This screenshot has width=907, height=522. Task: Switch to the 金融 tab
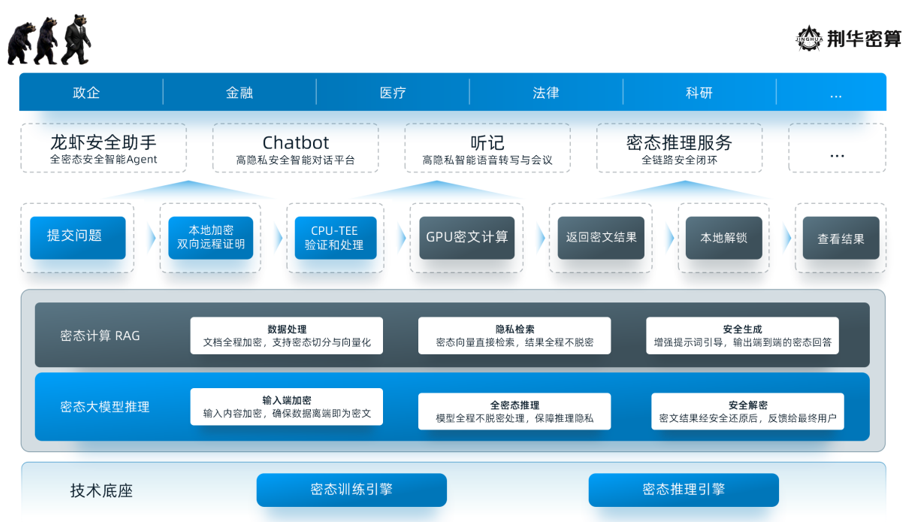pos(239,93)
